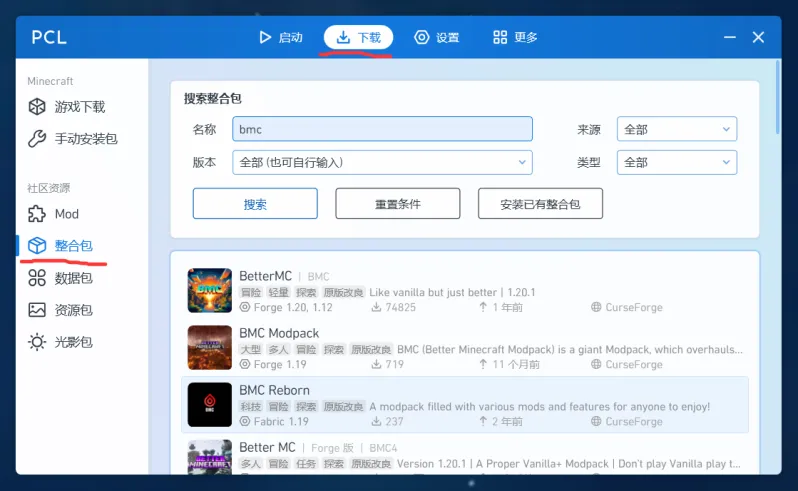Click the 74825 download count icon
The image size is (798, 491).
click(376, 307)
